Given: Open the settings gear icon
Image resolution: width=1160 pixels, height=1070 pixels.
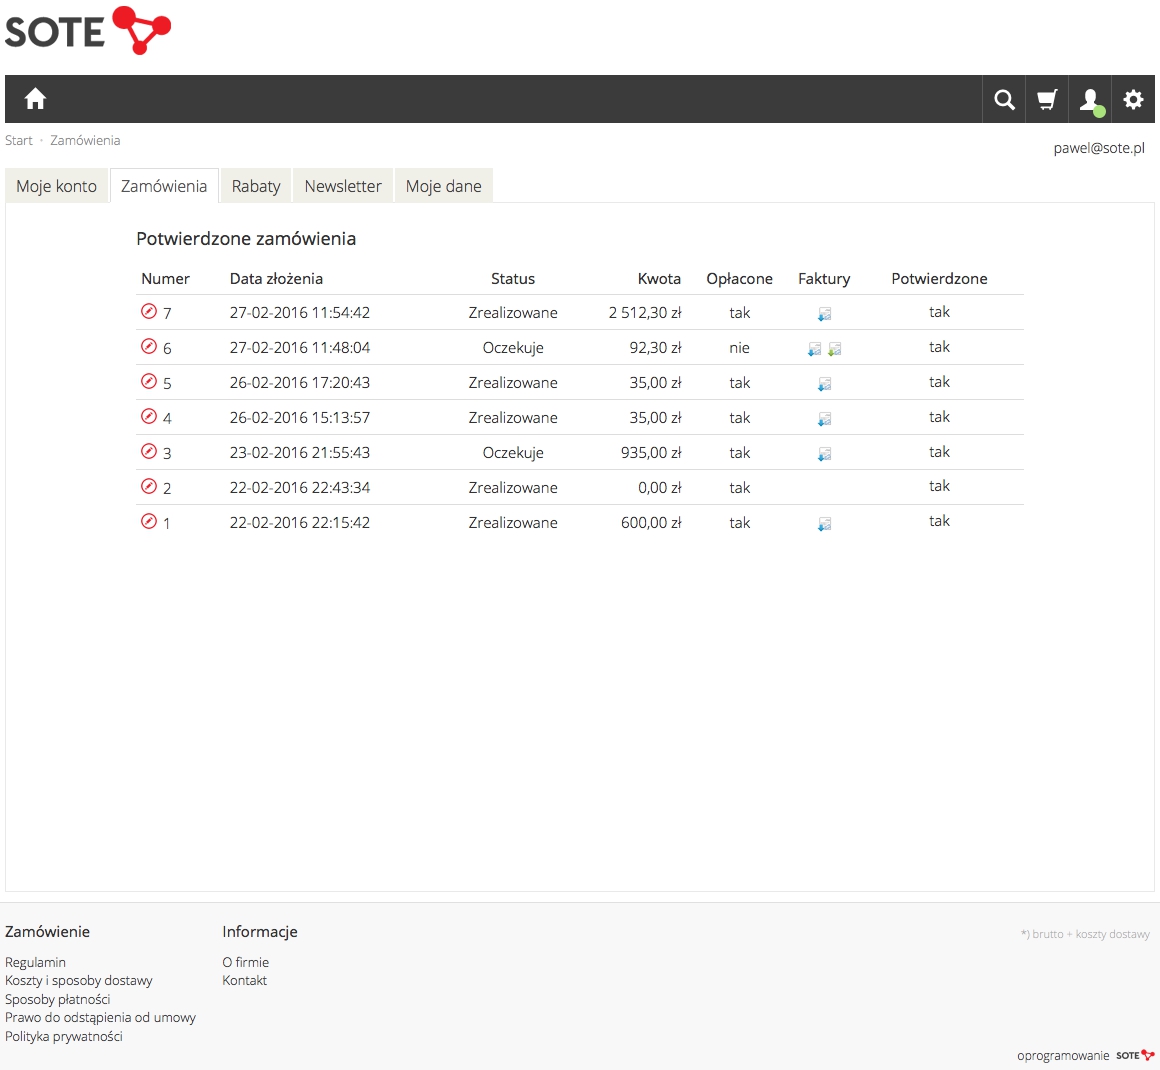Looking at the screenshot, I should point(1133,99).
